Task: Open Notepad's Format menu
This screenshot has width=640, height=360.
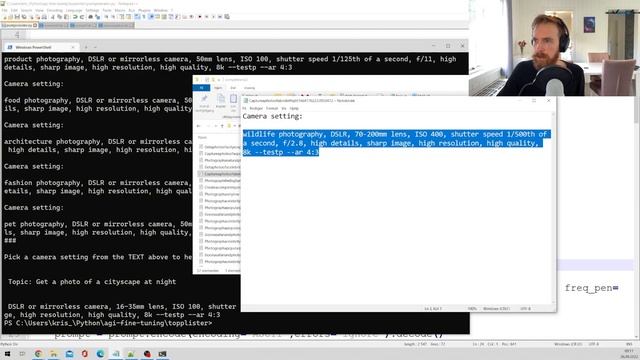Action: tap(272, 108)
